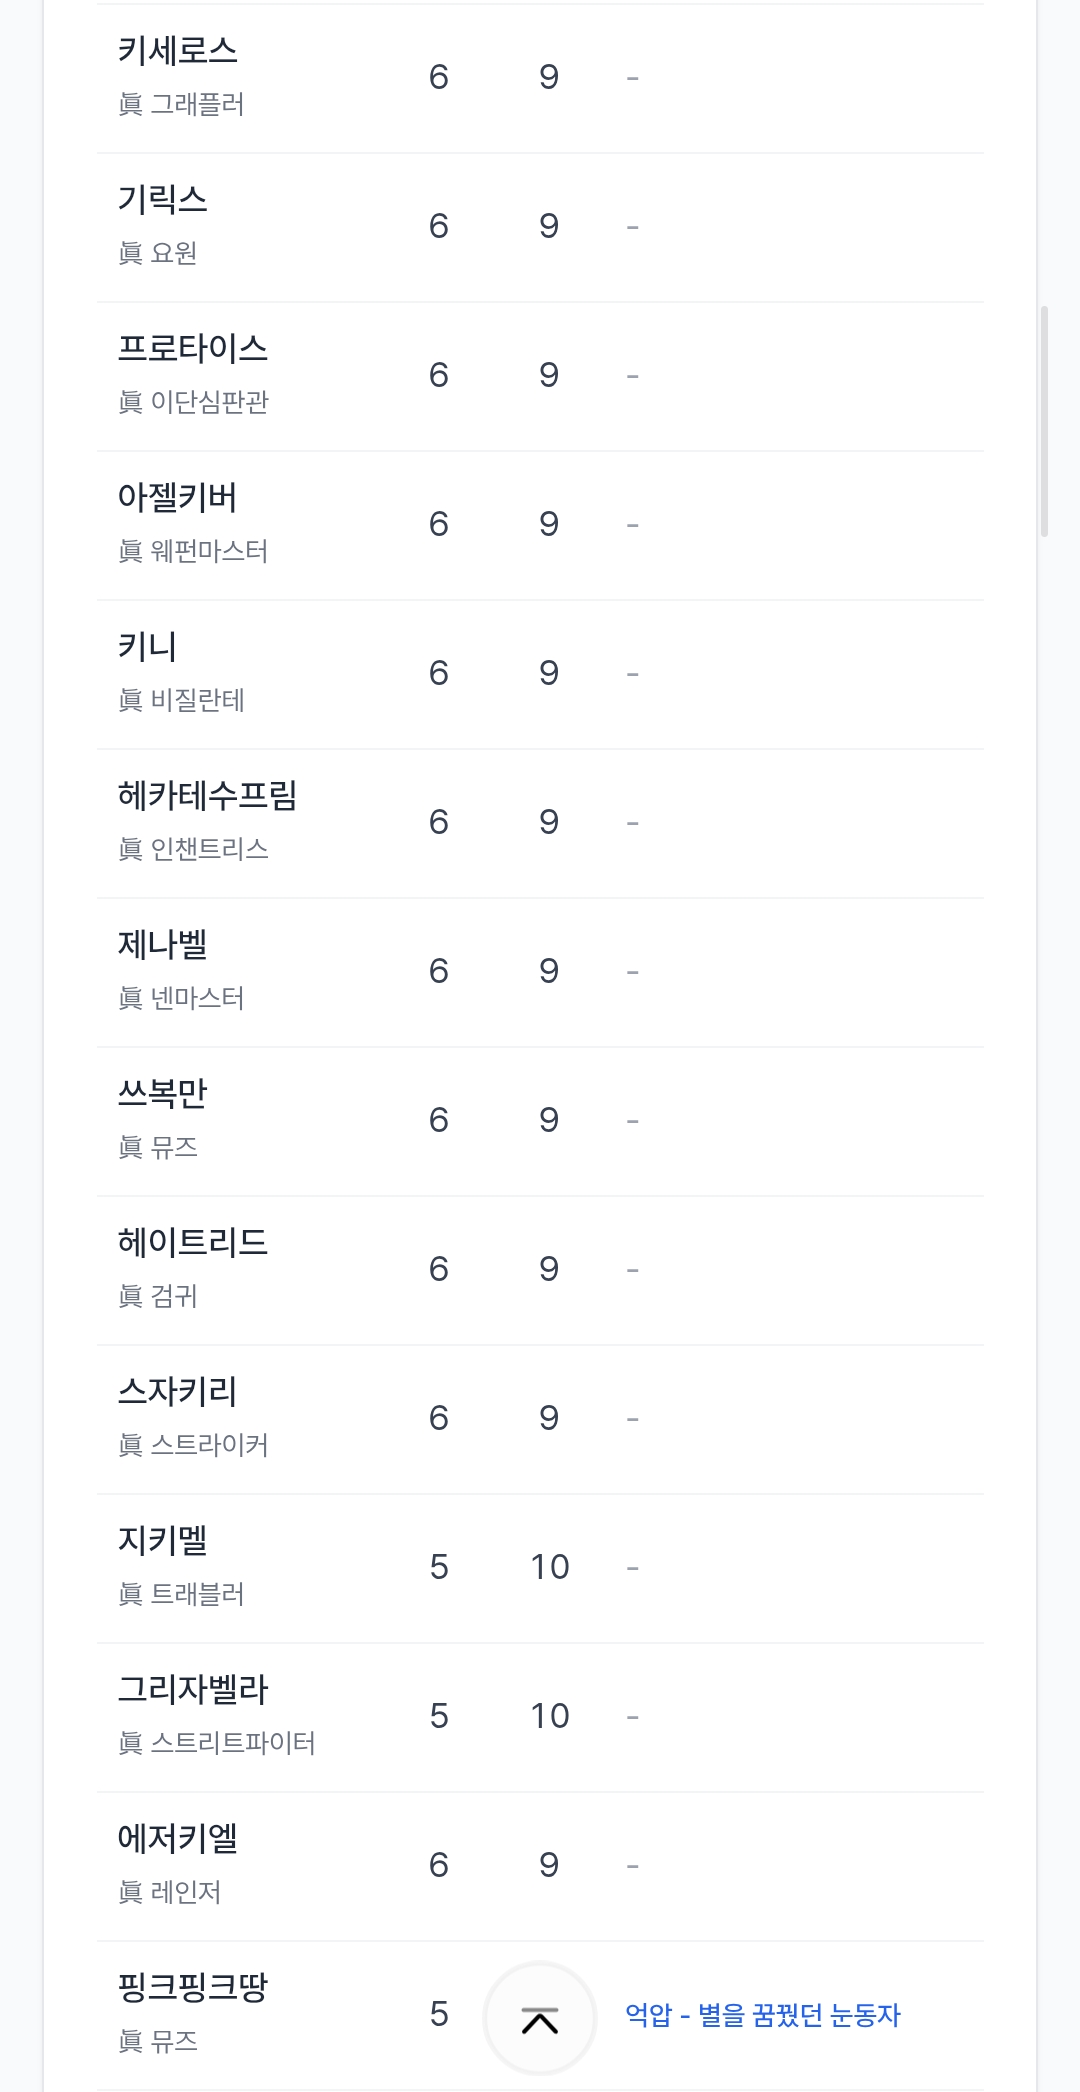Select character 키세로스 row
The image size is (1080, 2092).
click(178, 51)
